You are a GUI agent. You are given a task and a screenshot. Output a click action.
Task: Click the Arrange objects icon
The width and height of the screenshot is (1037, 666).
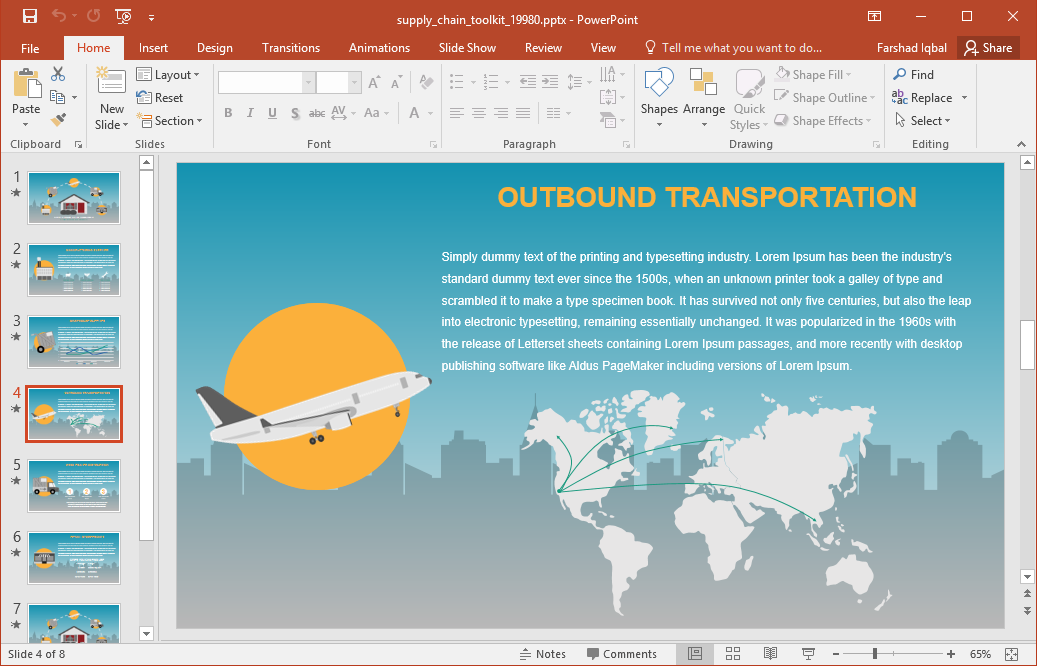coord(704,97)
